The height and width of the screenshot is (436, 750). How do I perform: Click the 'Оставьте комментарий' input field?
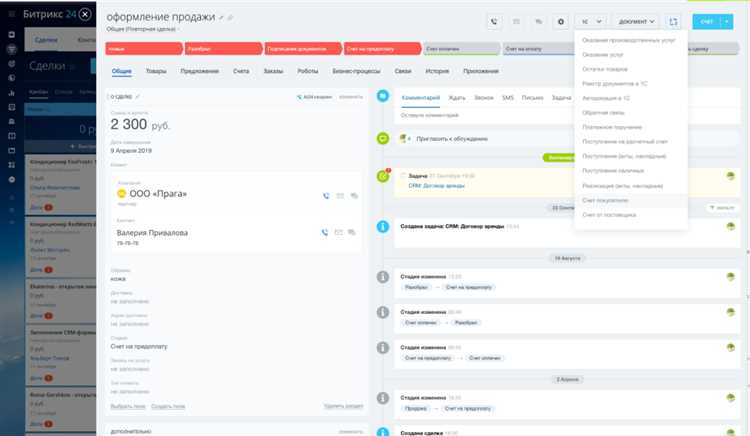(567, 115)
